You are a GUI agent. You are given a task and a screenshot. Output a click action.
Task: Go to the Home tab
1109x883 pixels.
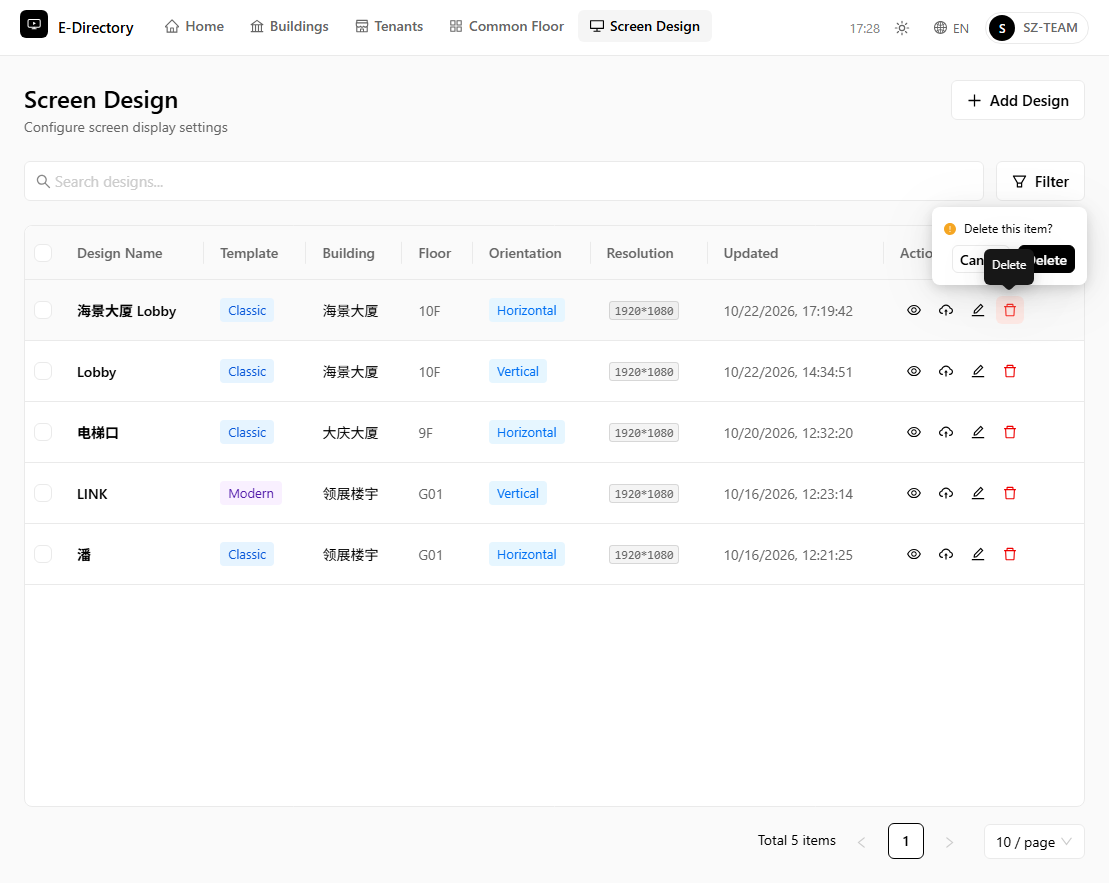click(x=194, y=26)
